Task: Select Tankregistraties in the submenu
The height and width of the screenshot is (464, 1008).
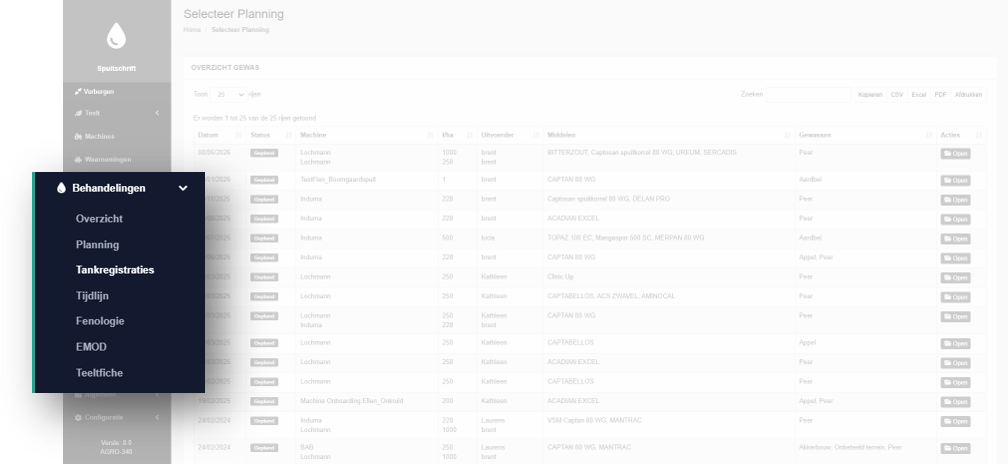Action: point(115,270)
